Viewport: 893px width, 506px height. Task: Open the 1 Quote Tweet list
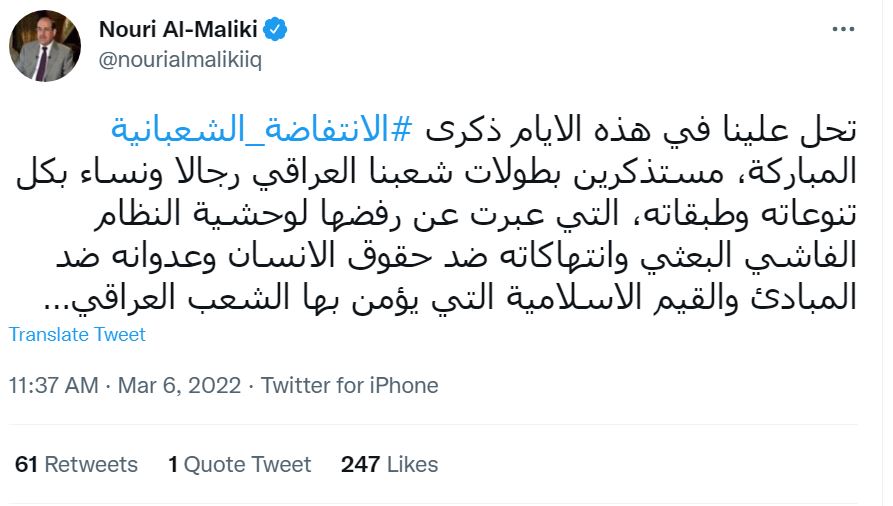[x=240, y=464]
